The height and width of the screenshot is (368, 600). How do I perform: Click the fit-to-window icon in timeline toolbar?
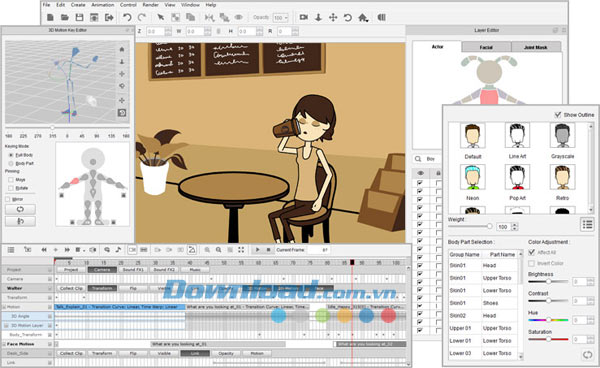[x=241, y=250]
